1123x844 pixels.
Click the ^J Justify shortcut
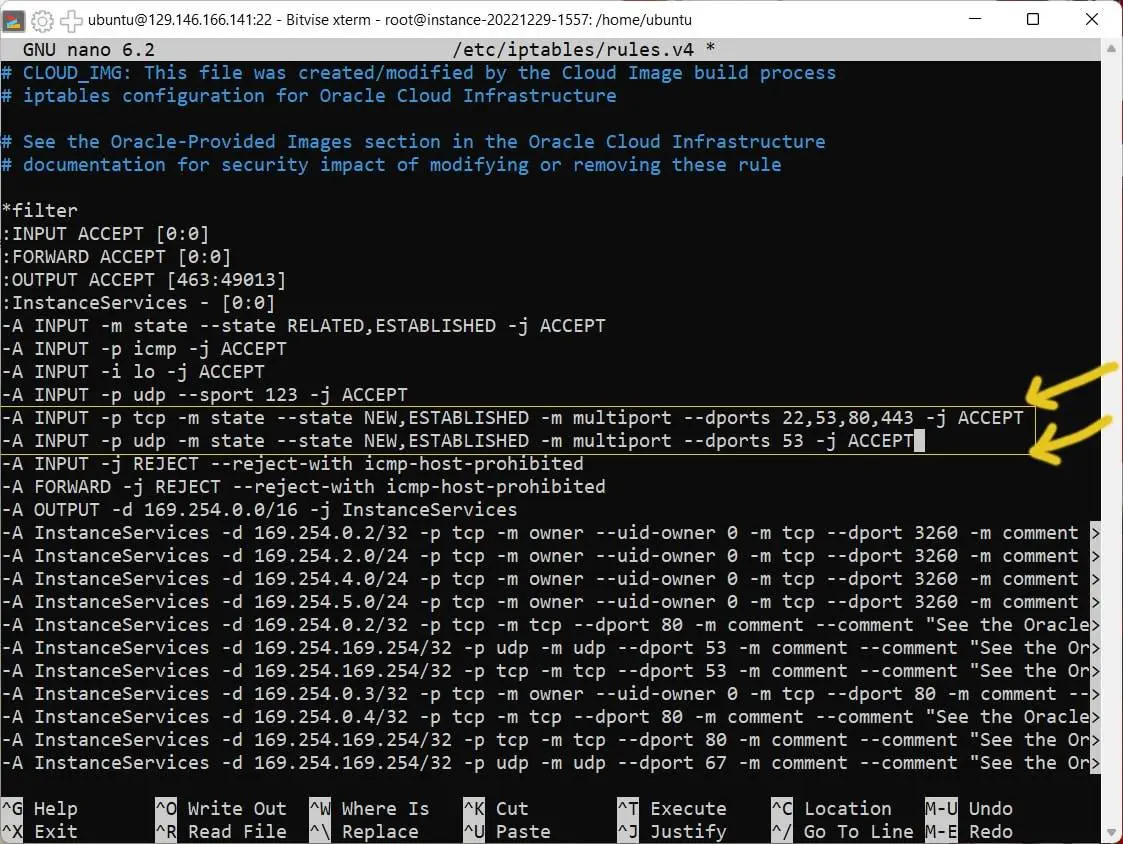(672, 831)
